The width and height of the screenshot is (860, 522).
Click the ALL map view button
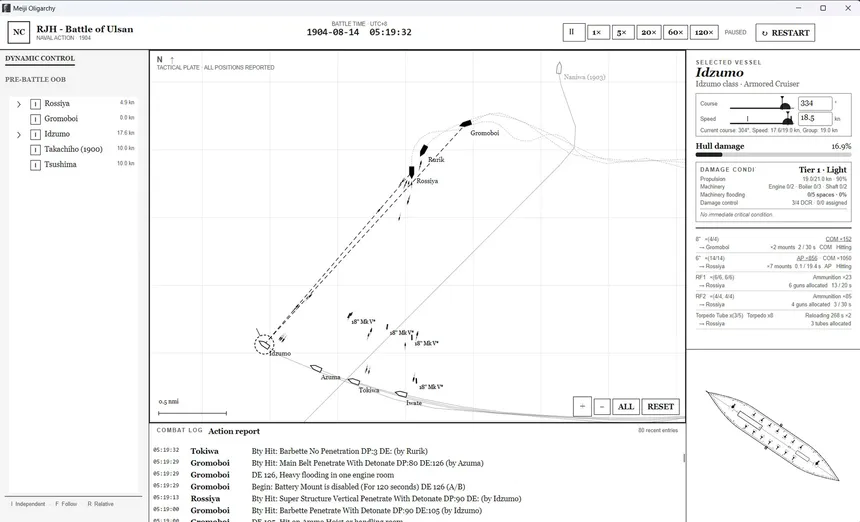625,406
